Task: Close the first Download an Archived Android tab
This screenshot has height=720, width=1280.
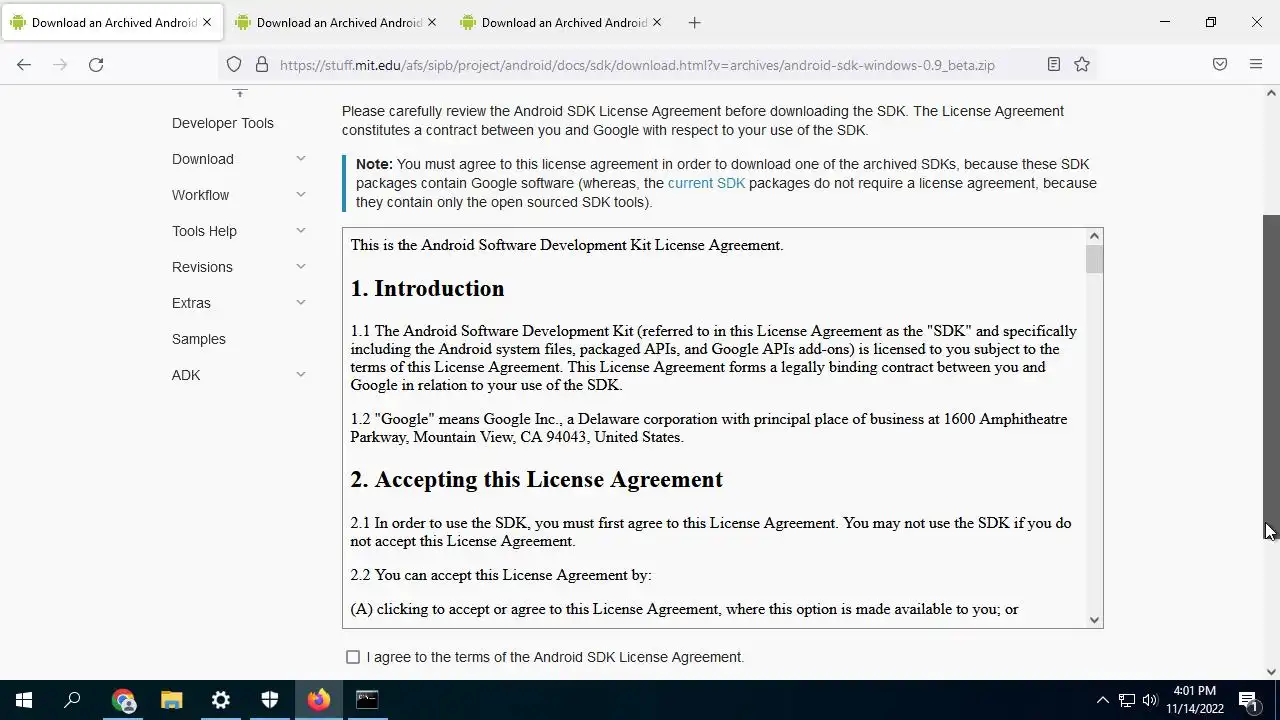Action: point(208,22)
